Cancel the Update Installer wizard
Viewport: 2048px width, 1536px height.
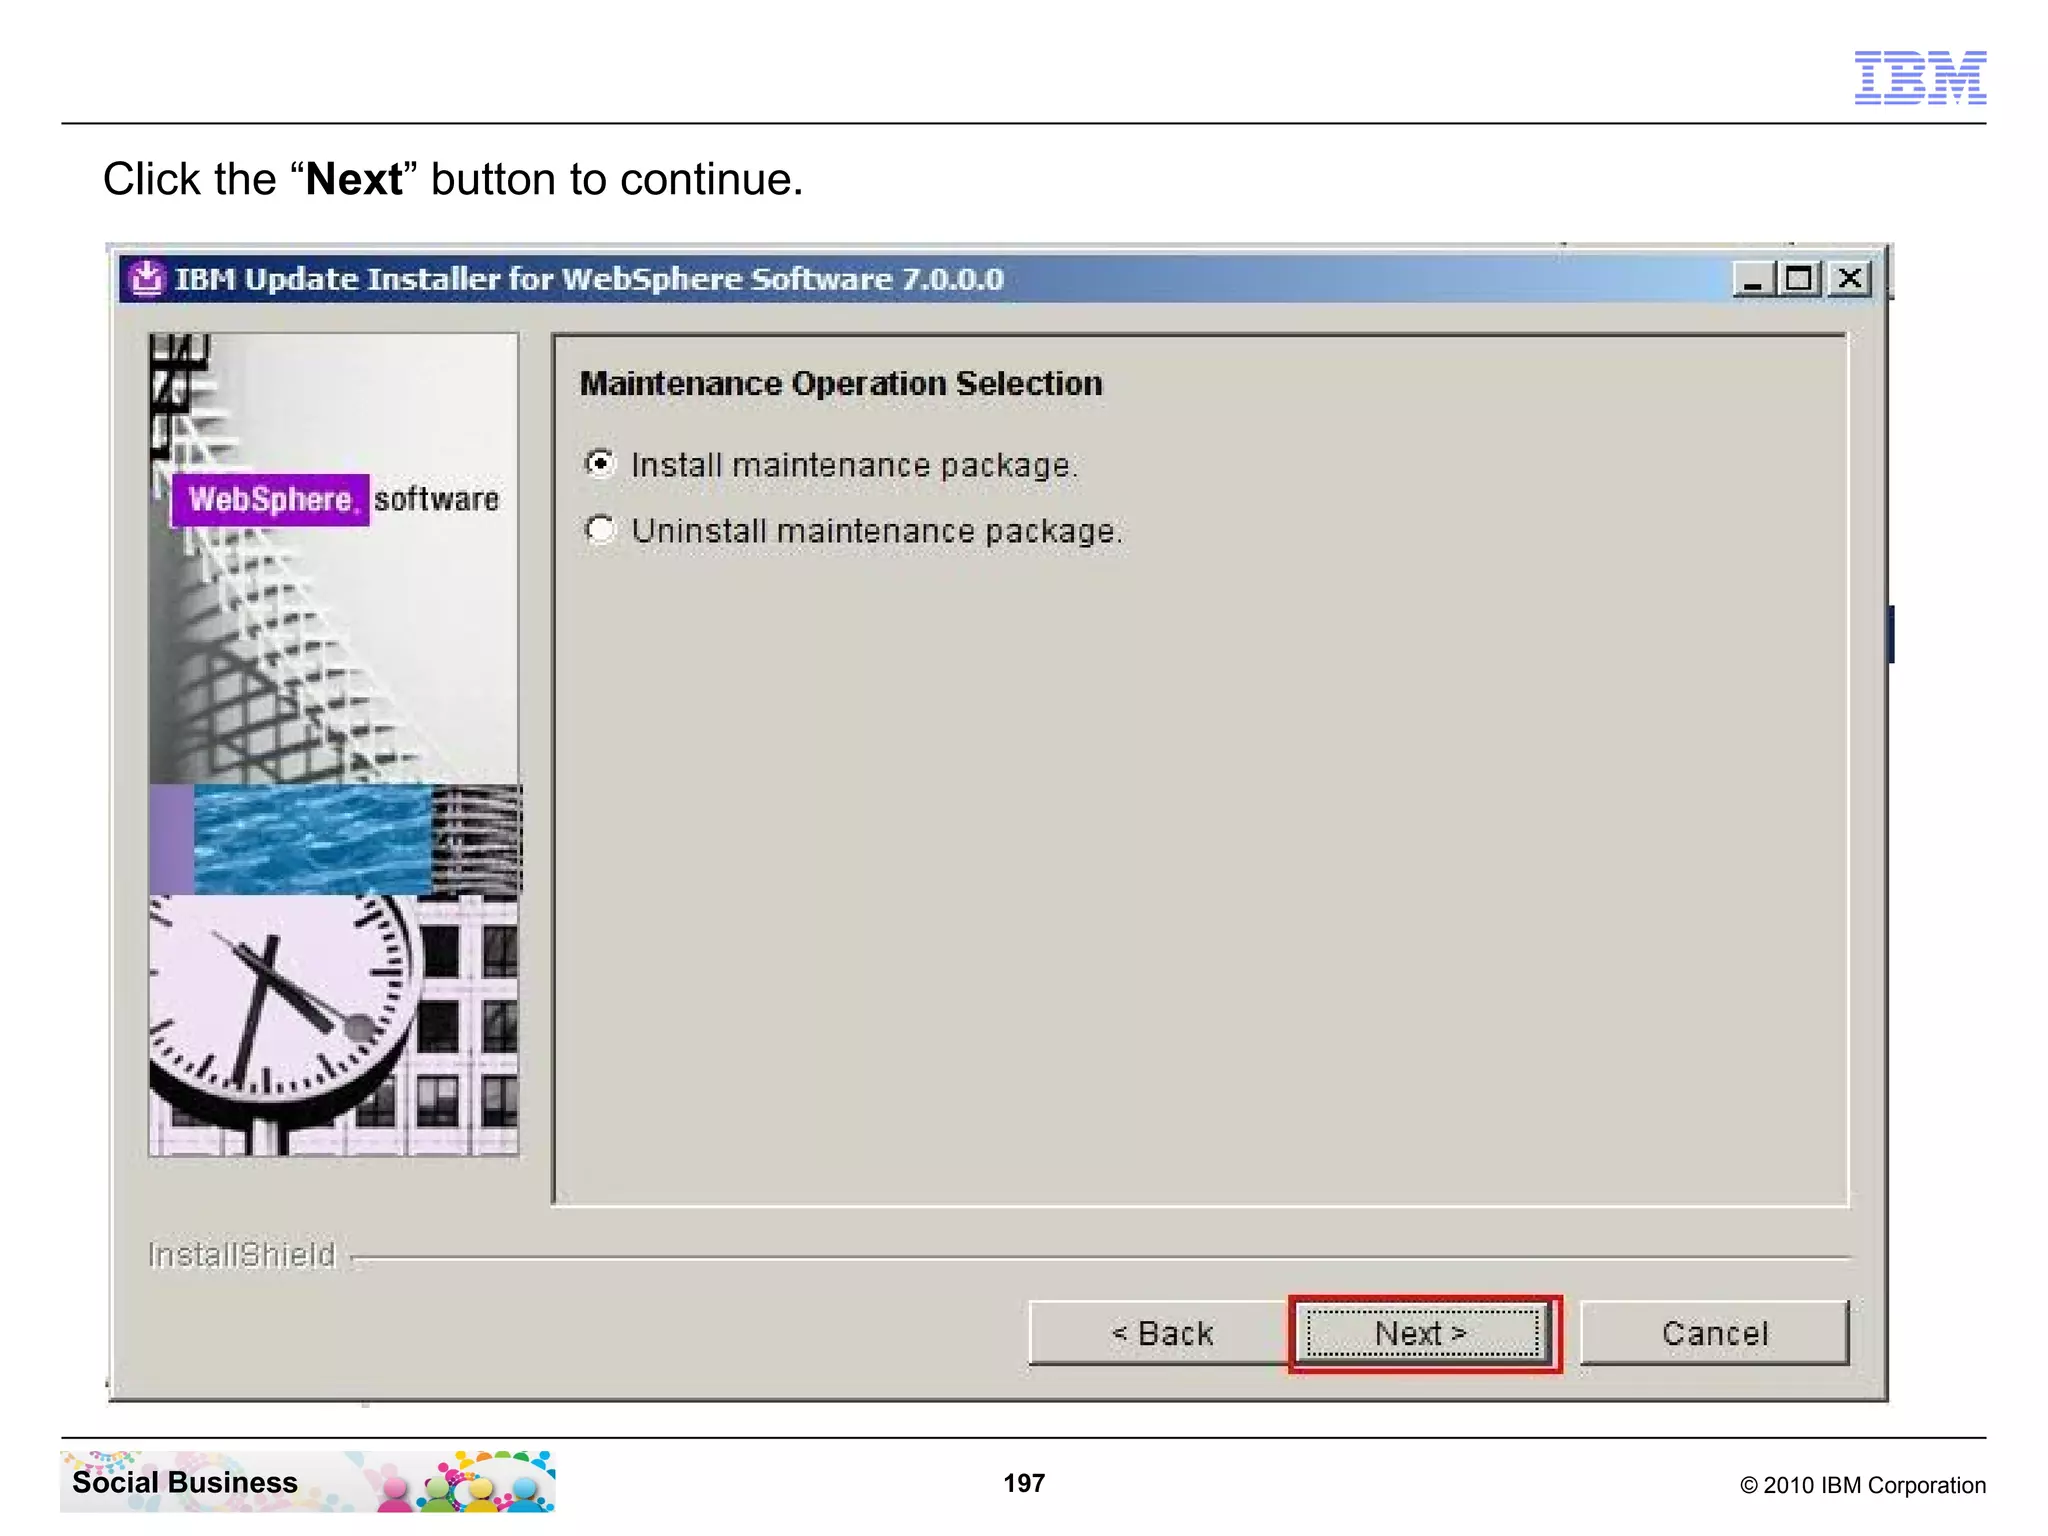pyautogui.click(x=1715, y=1333)
